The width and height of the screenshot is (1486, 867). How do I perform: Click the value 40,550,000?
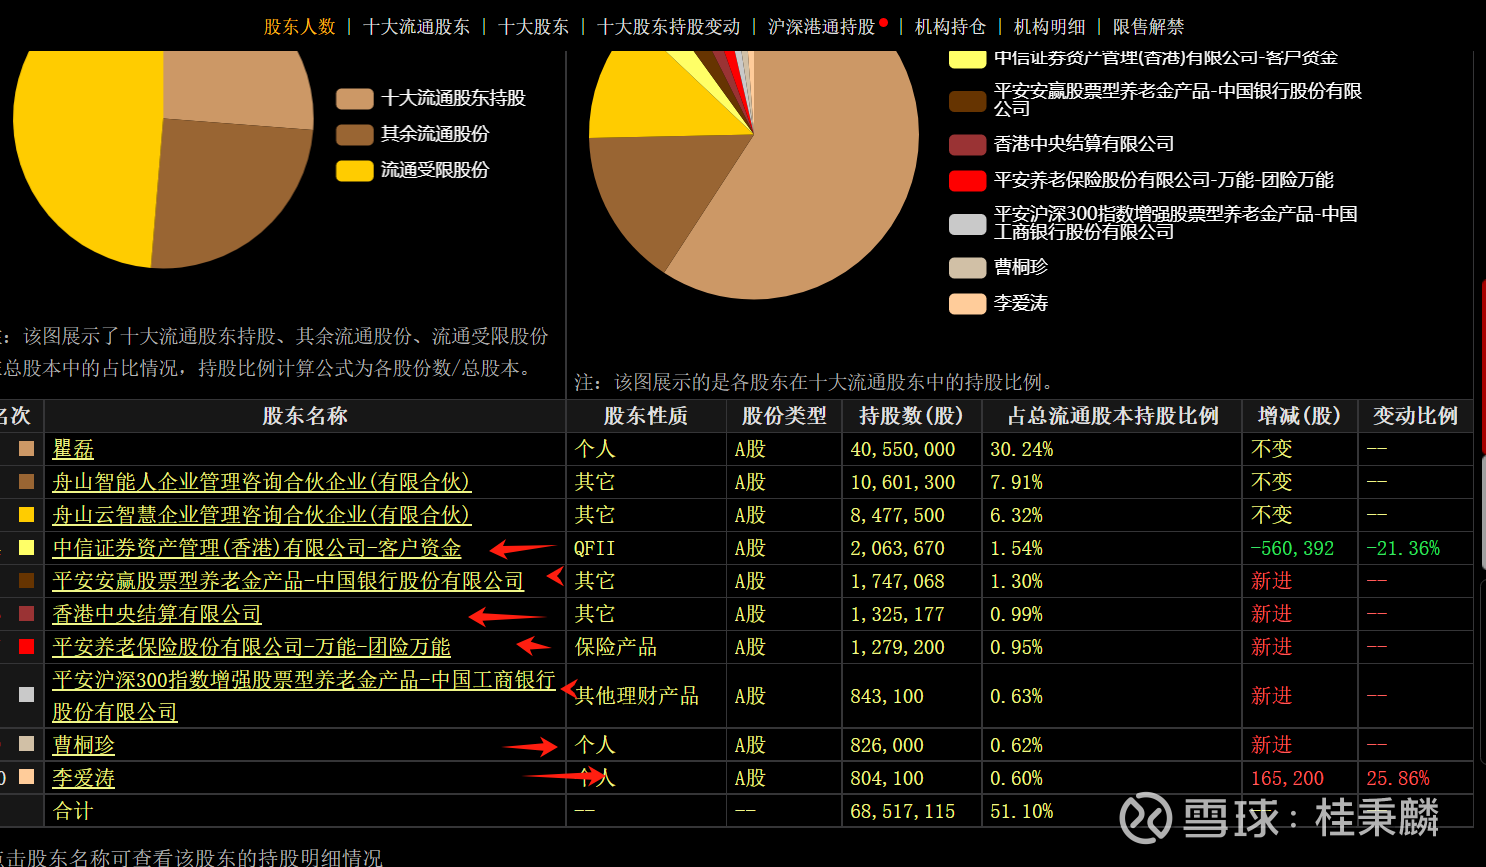(903, 450)
